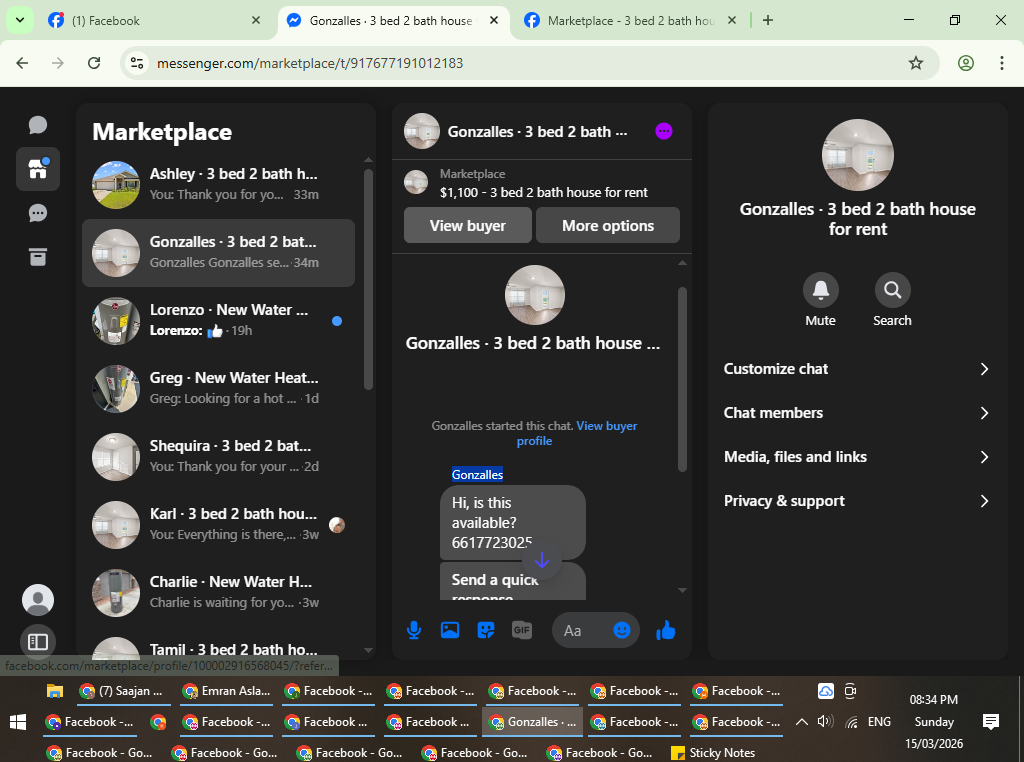Screen dimensions: 1024x762
Task: Click the View buyer button
Action: (468, 225)
